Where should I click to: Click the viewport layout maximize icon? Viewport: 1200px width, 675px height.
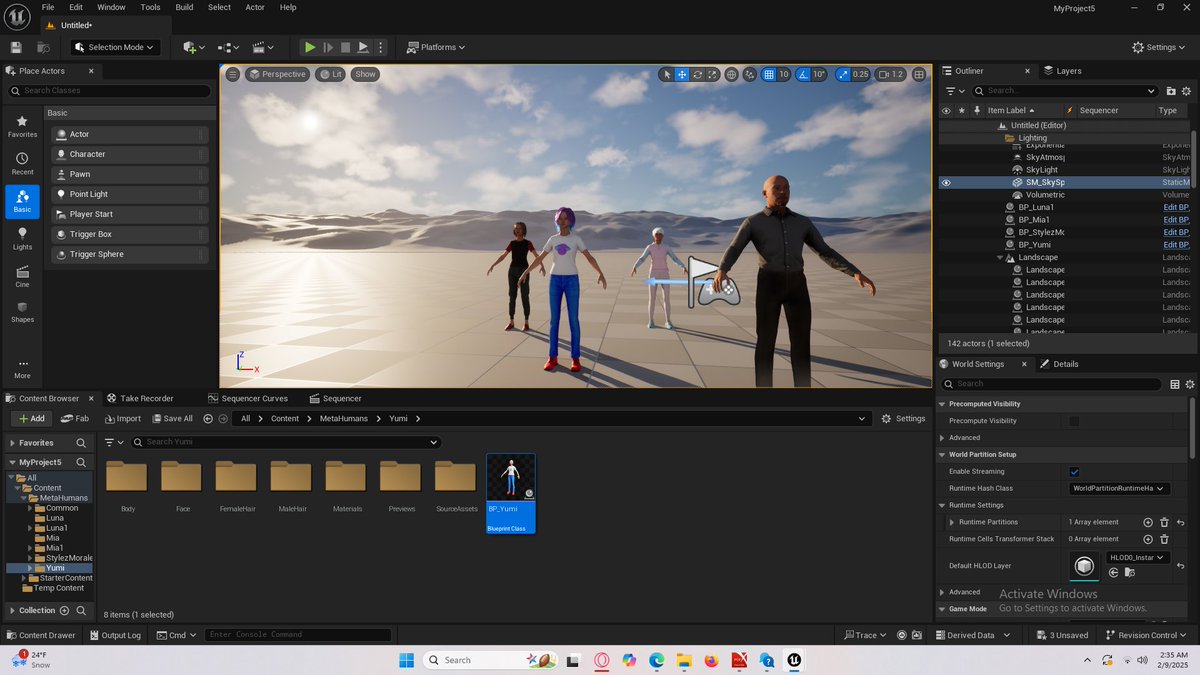[x=919, y=74]
